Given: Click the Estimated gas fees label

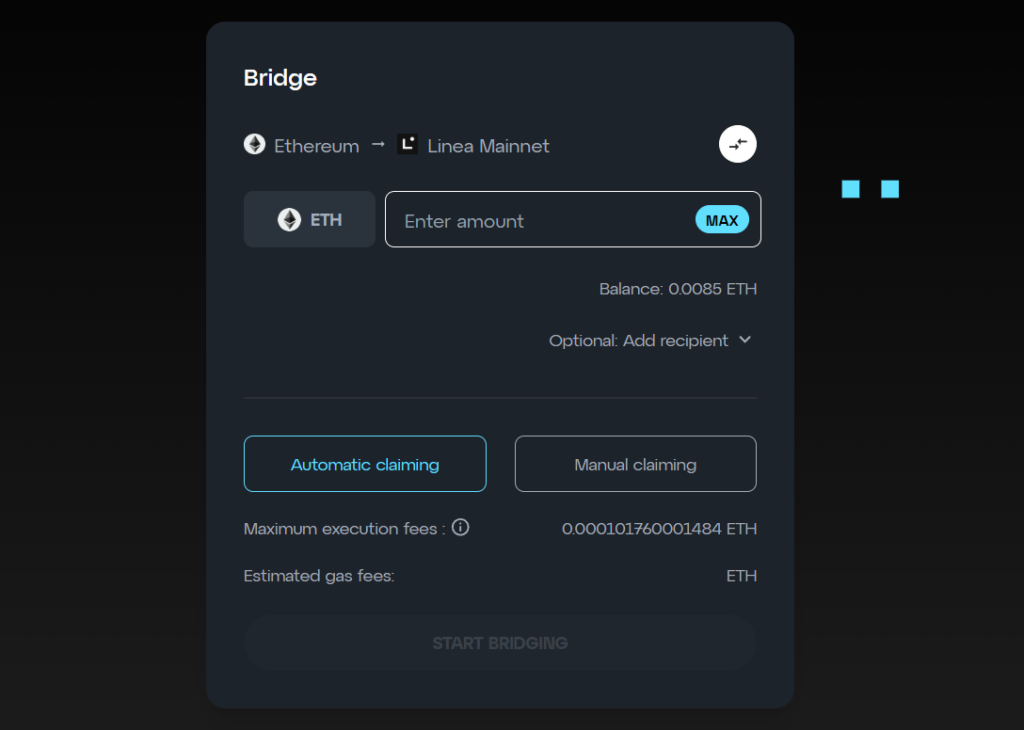Looking at the screenshot, I should (319, 576).
